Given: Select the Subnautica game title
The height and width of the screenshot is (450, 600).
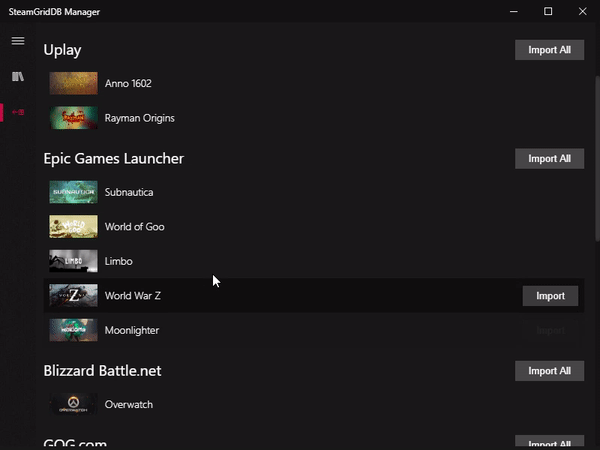Looking at the screenshot, I should tap(129, 192).
